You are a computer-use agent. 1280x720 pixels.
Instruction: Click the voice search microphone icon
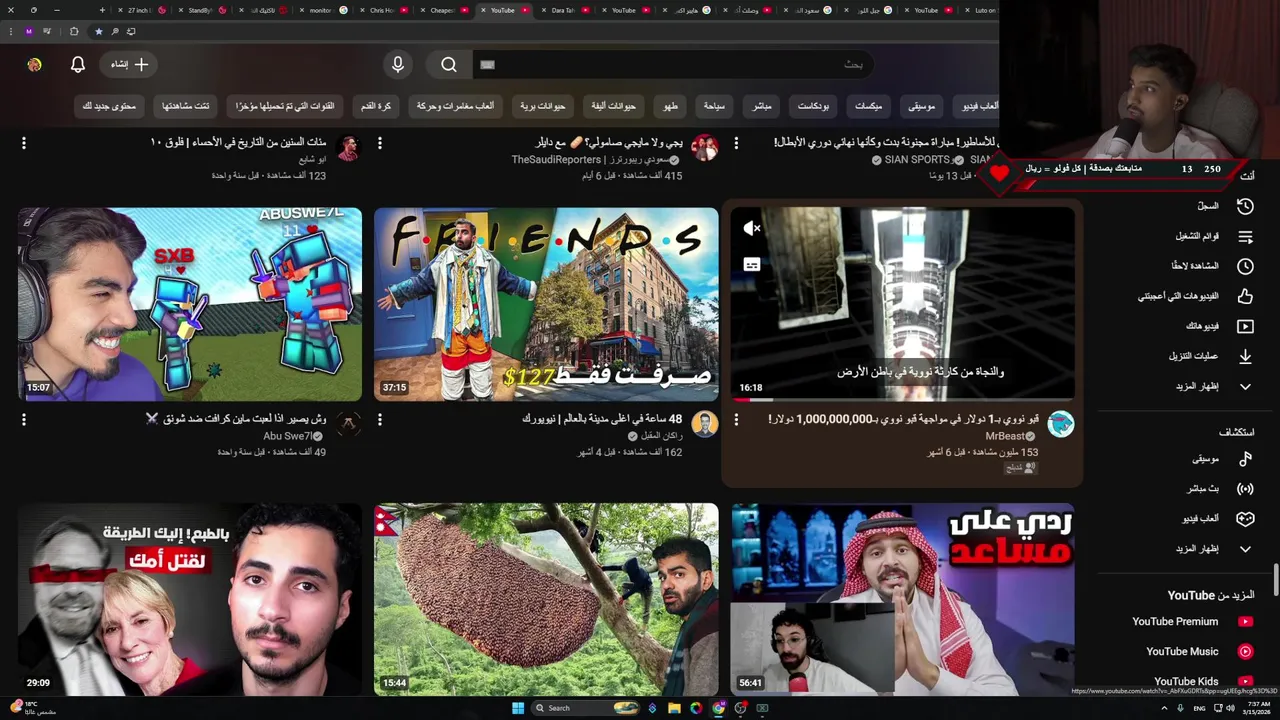click(x=398, y=64)
